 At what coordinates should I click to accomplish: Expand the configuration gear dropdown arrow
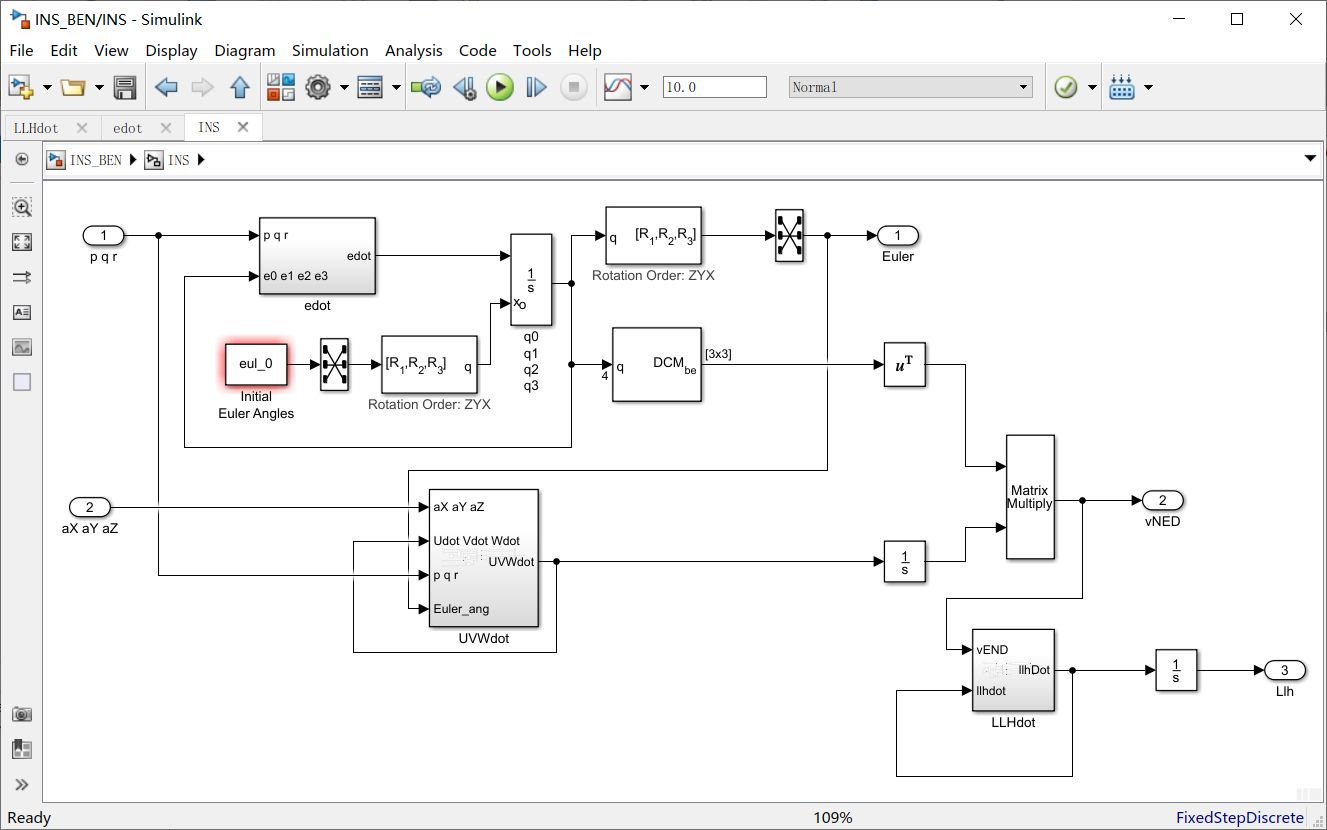pos(344,88)
